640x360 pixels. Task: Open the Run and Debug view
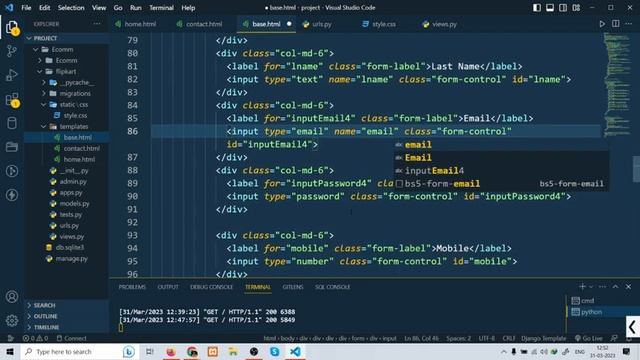[12, 75]
